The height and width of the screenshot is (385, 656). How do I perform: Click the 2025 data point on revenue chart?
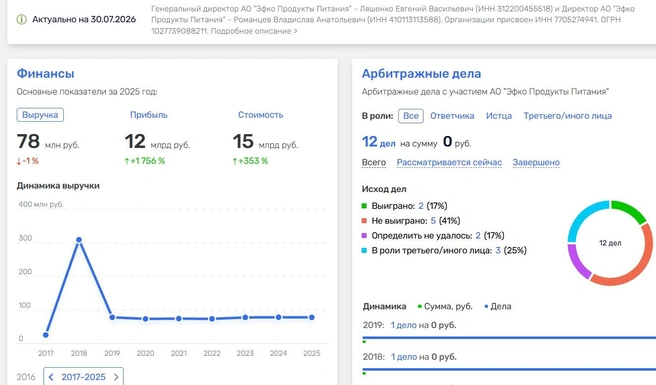[312, 317]
